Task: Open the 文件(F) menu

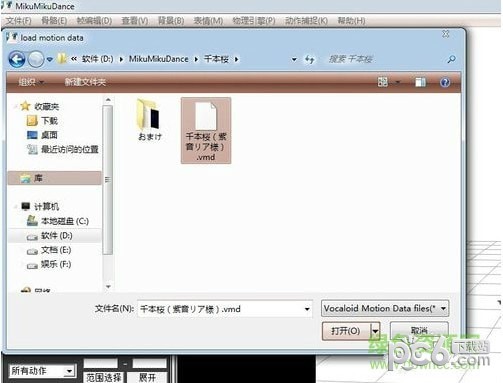Action: pos(19,21)
